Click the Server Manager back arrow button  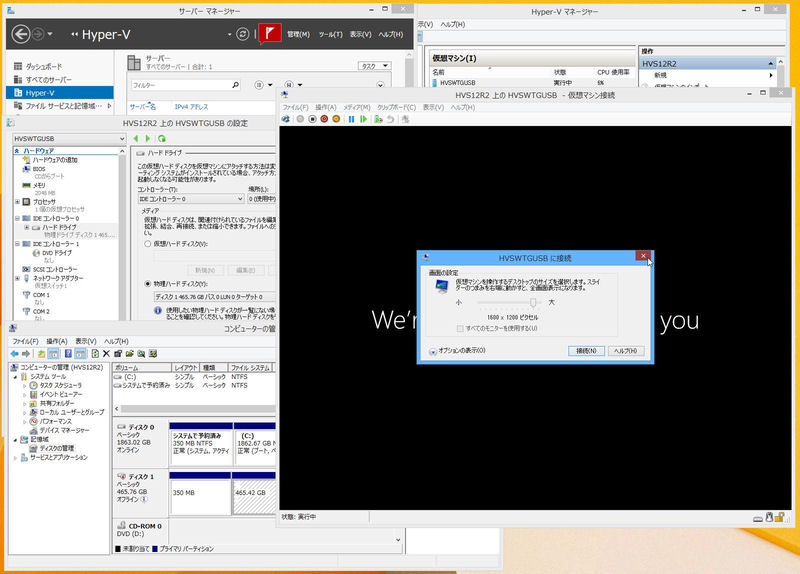pyautogui.click(x=21, y=34)
